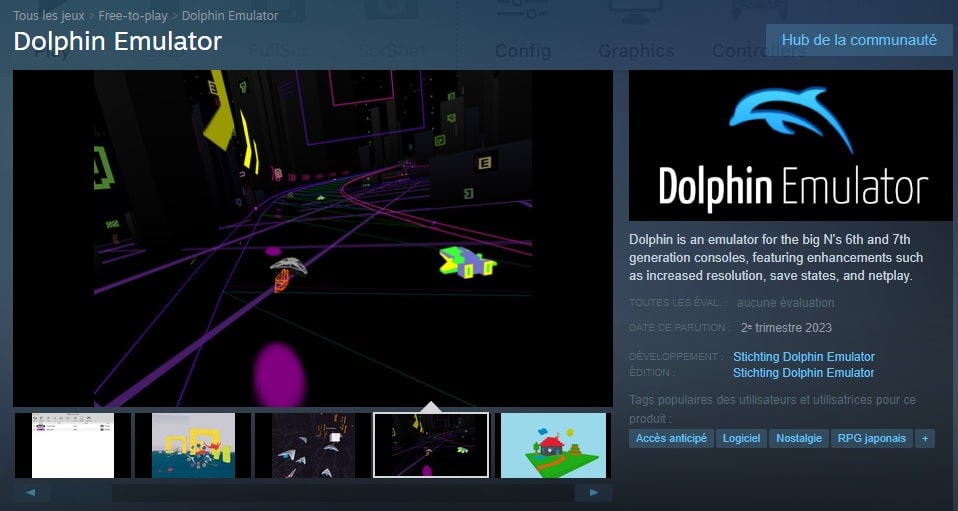Click the main neon track screenshot

[313, 238]
